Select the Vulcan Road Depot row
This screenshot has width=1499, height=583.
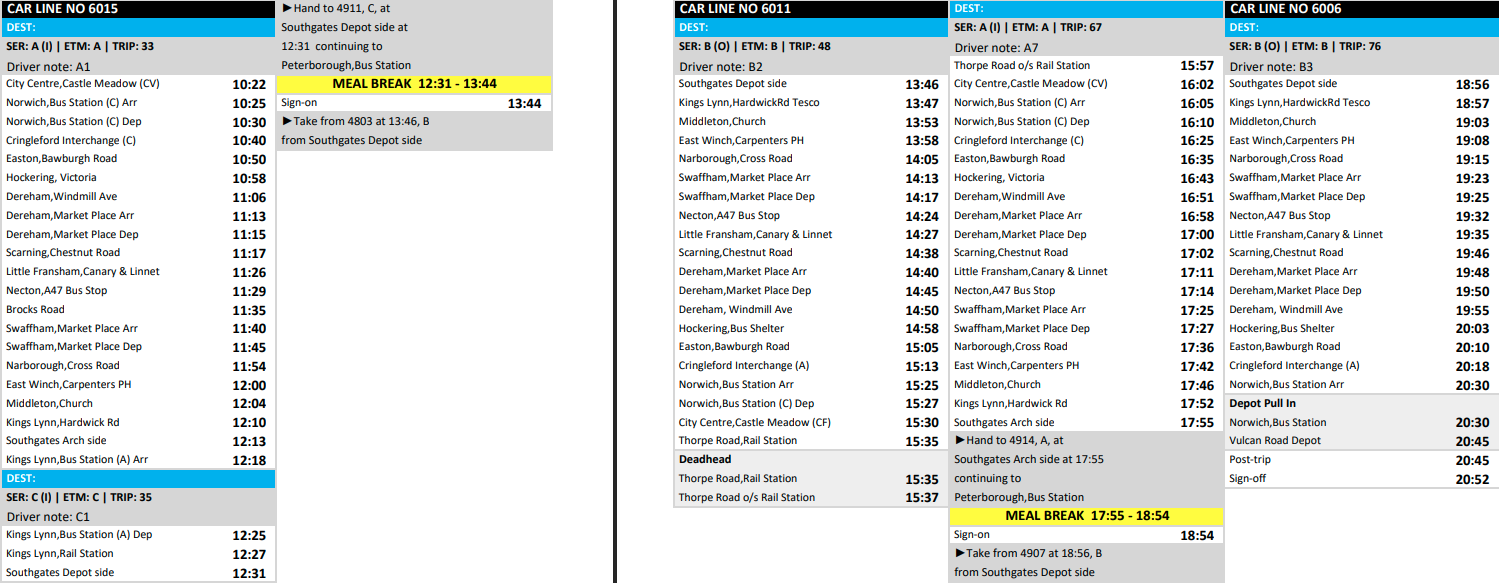[1361, 441]
